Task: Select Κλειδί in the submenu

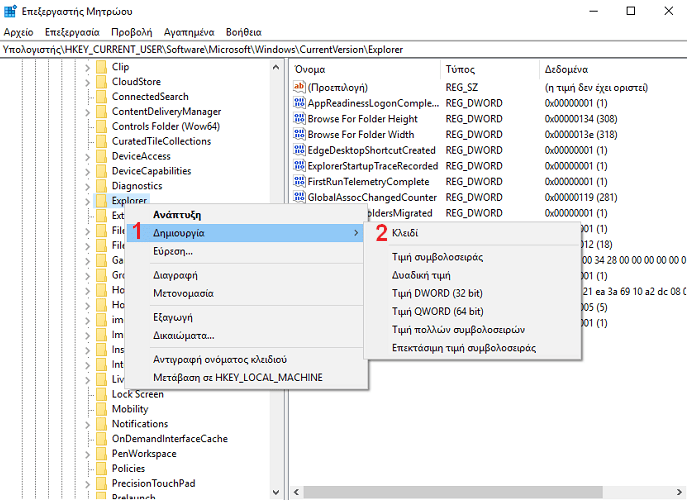Action: (x=473, y=233)
